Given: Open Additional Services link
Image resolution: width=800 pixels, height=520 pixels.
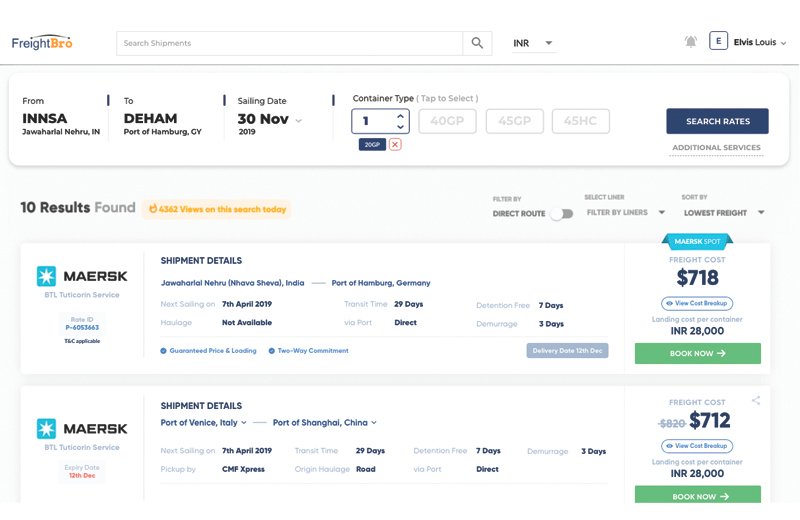Looking at the screenshot, I should pos(716,147).
